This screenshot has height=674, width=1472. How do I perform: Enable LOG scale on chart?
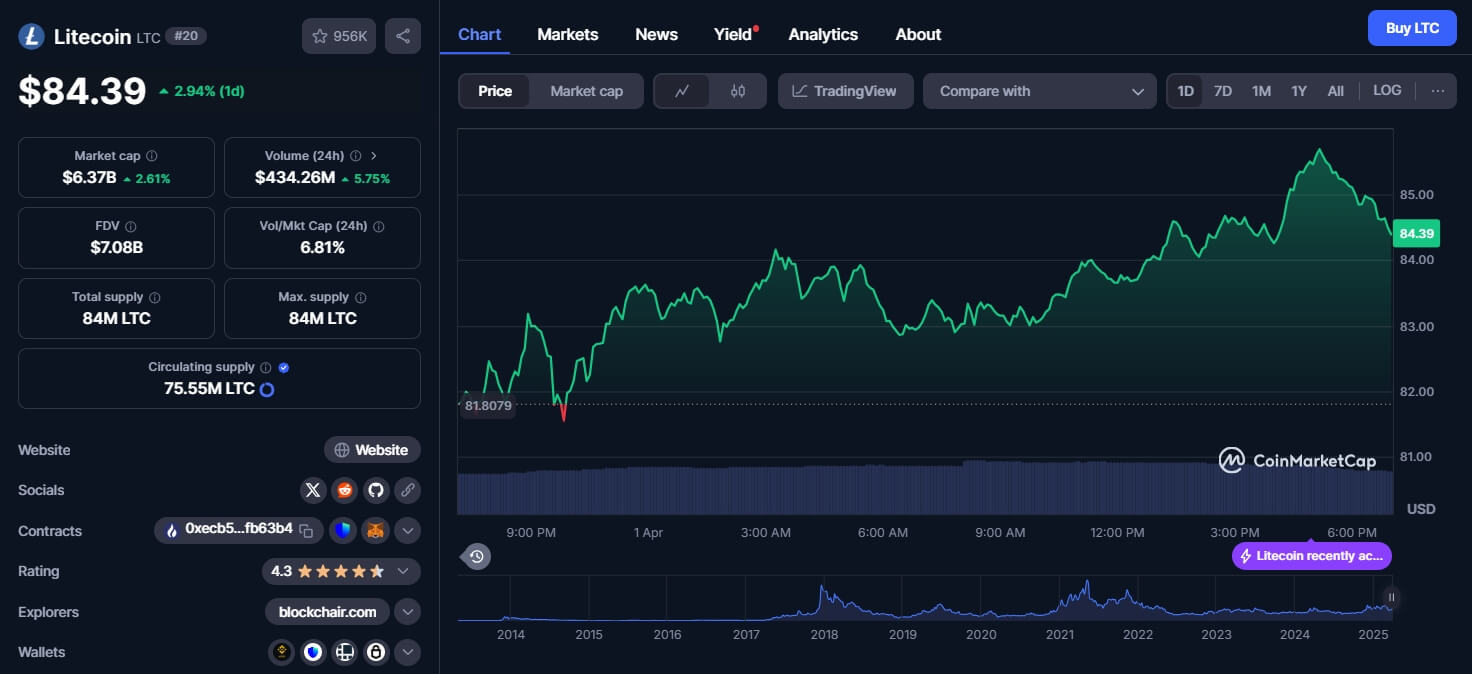(1387, 91)
